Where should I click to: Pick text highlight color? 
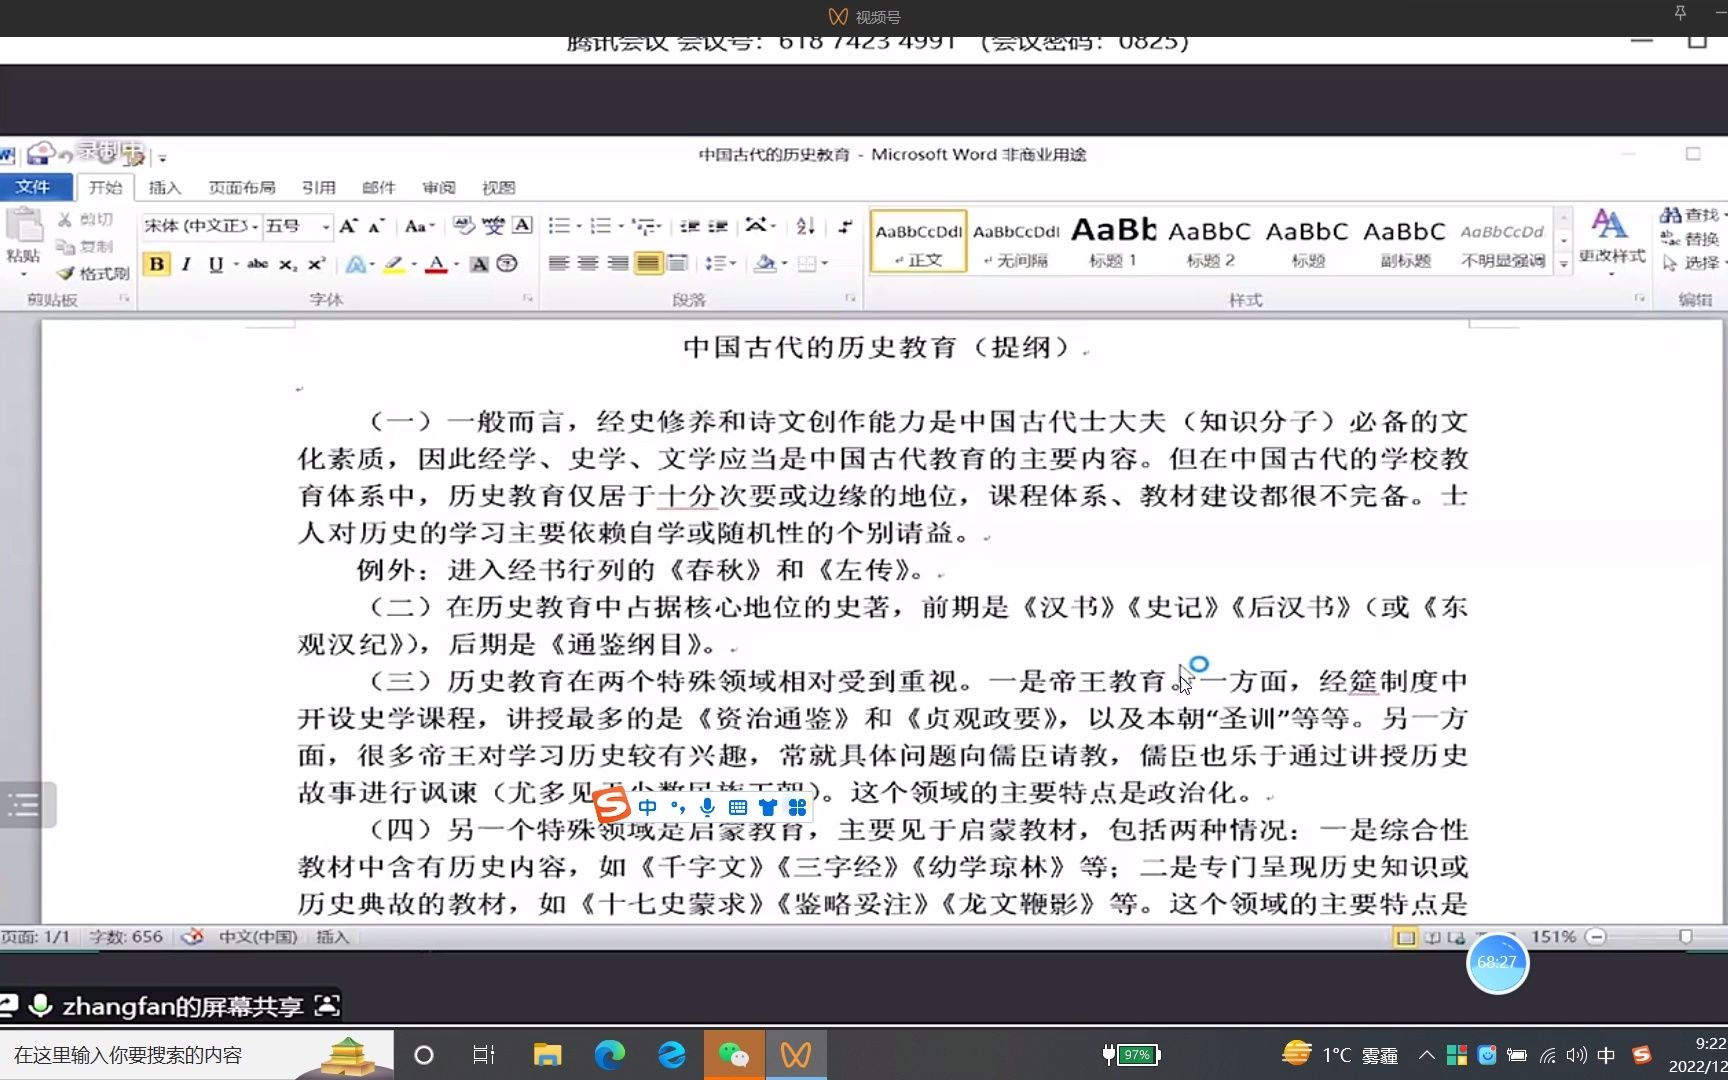394,264
